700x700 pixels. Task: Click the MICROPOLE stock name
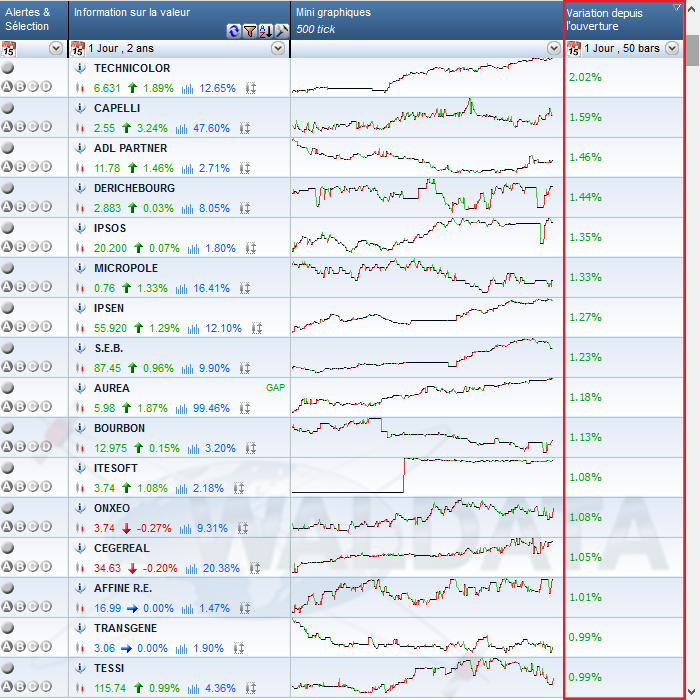126,268
